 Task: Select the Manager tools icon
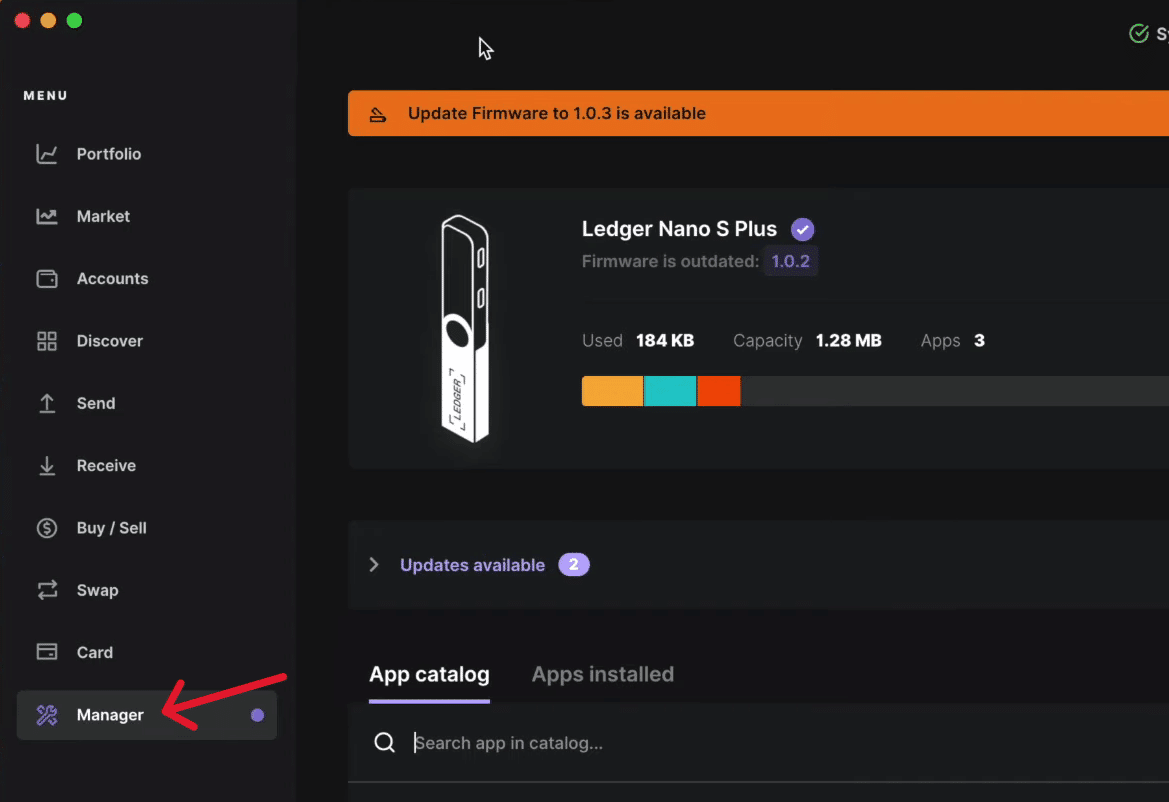coord(46,714)
